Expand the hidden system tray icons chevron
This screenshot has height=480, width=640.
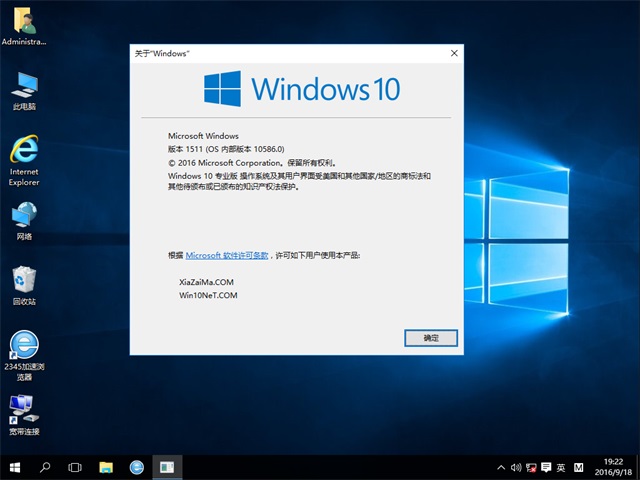(x=500, y=467)
